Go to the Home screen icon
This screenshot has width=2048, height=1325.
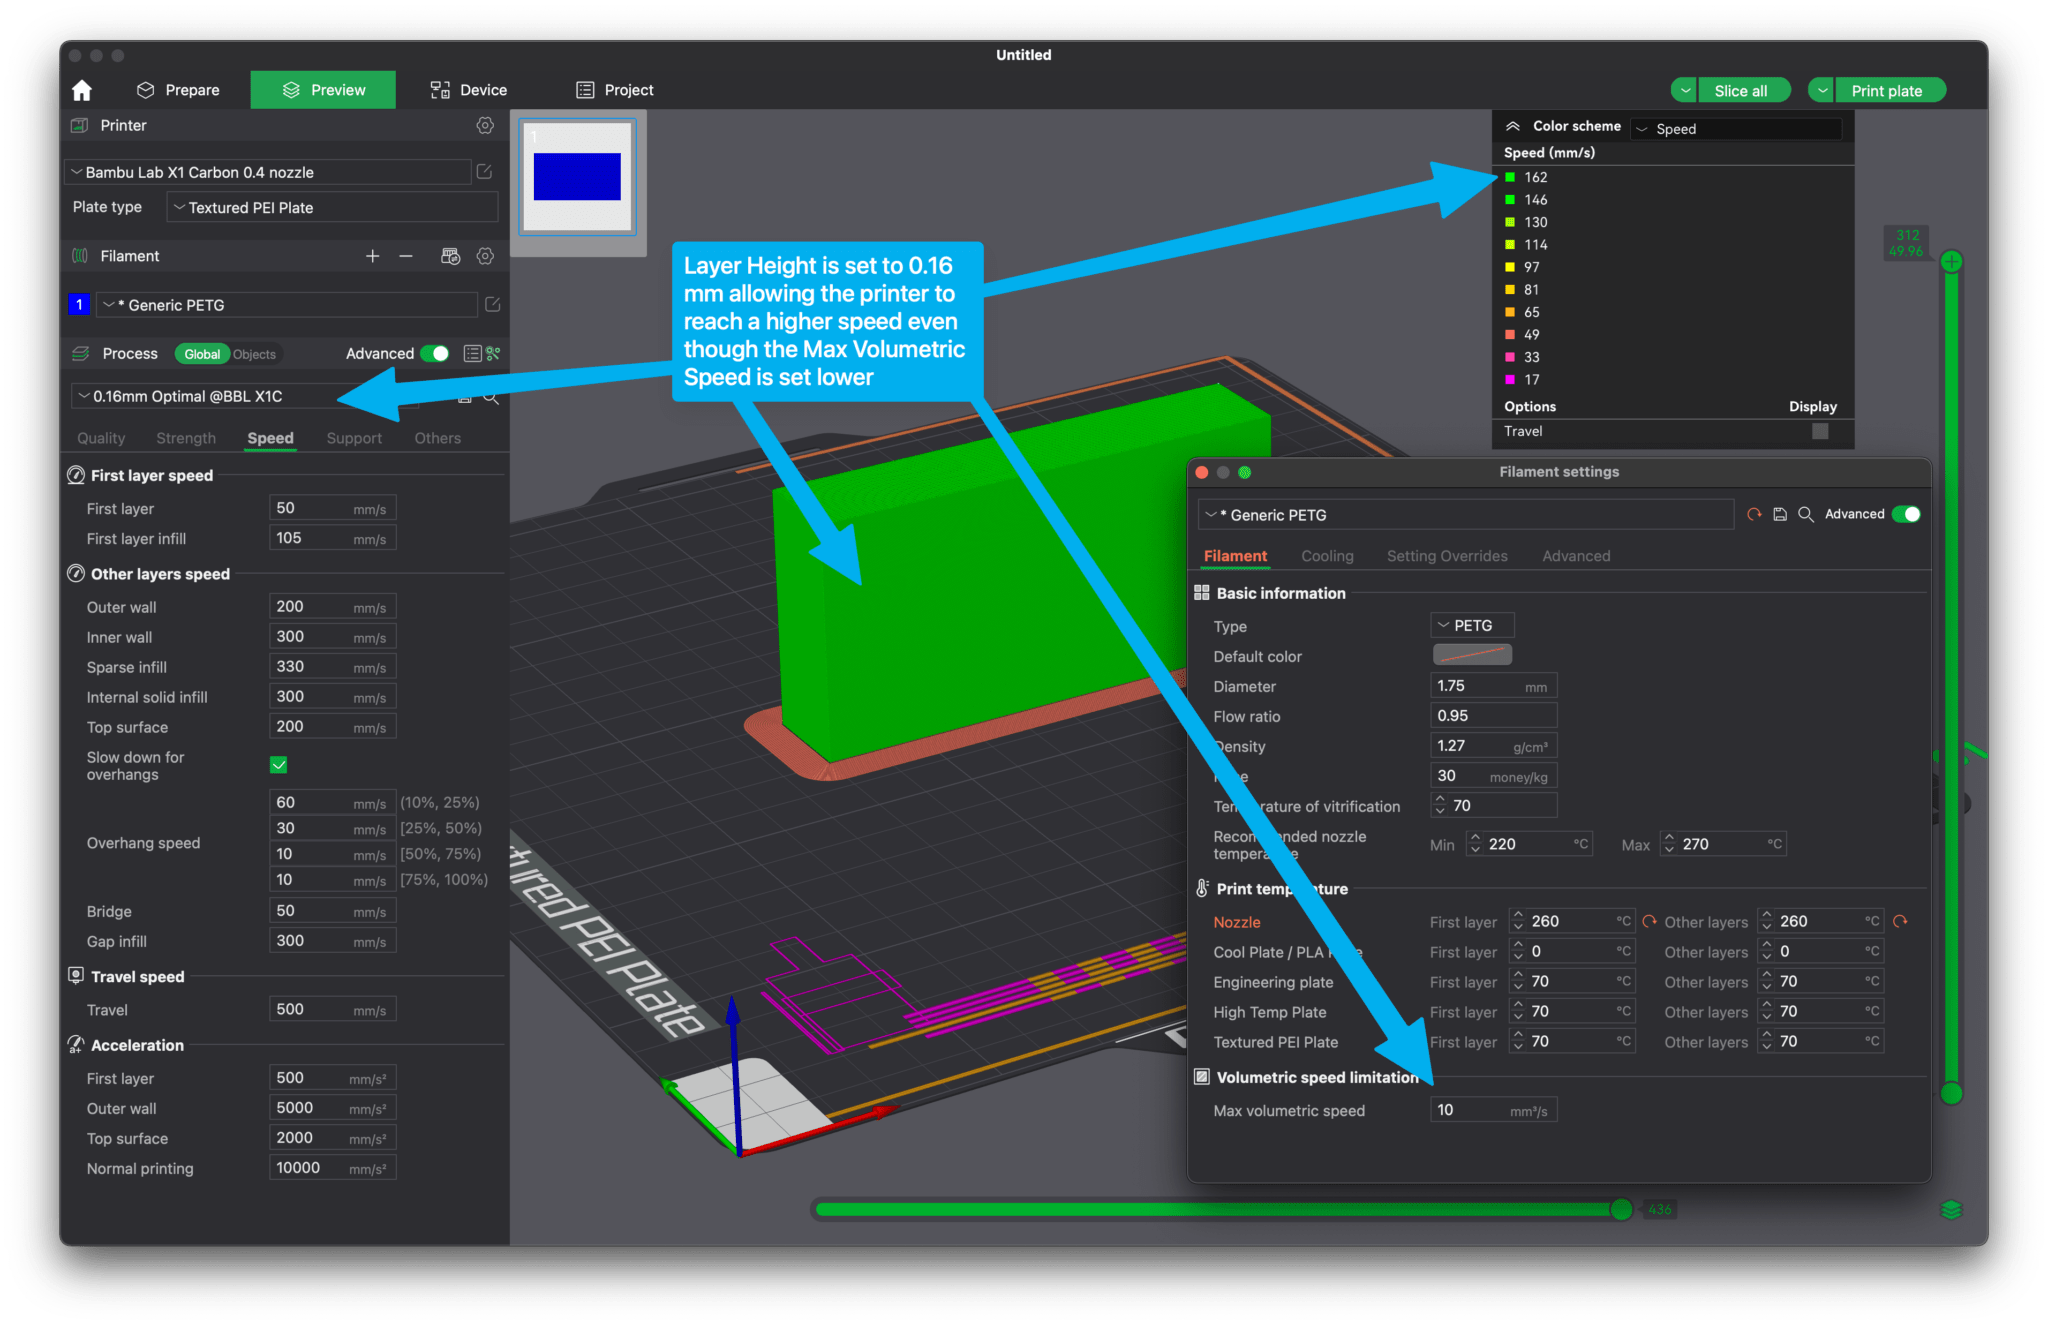click(81, 89)
